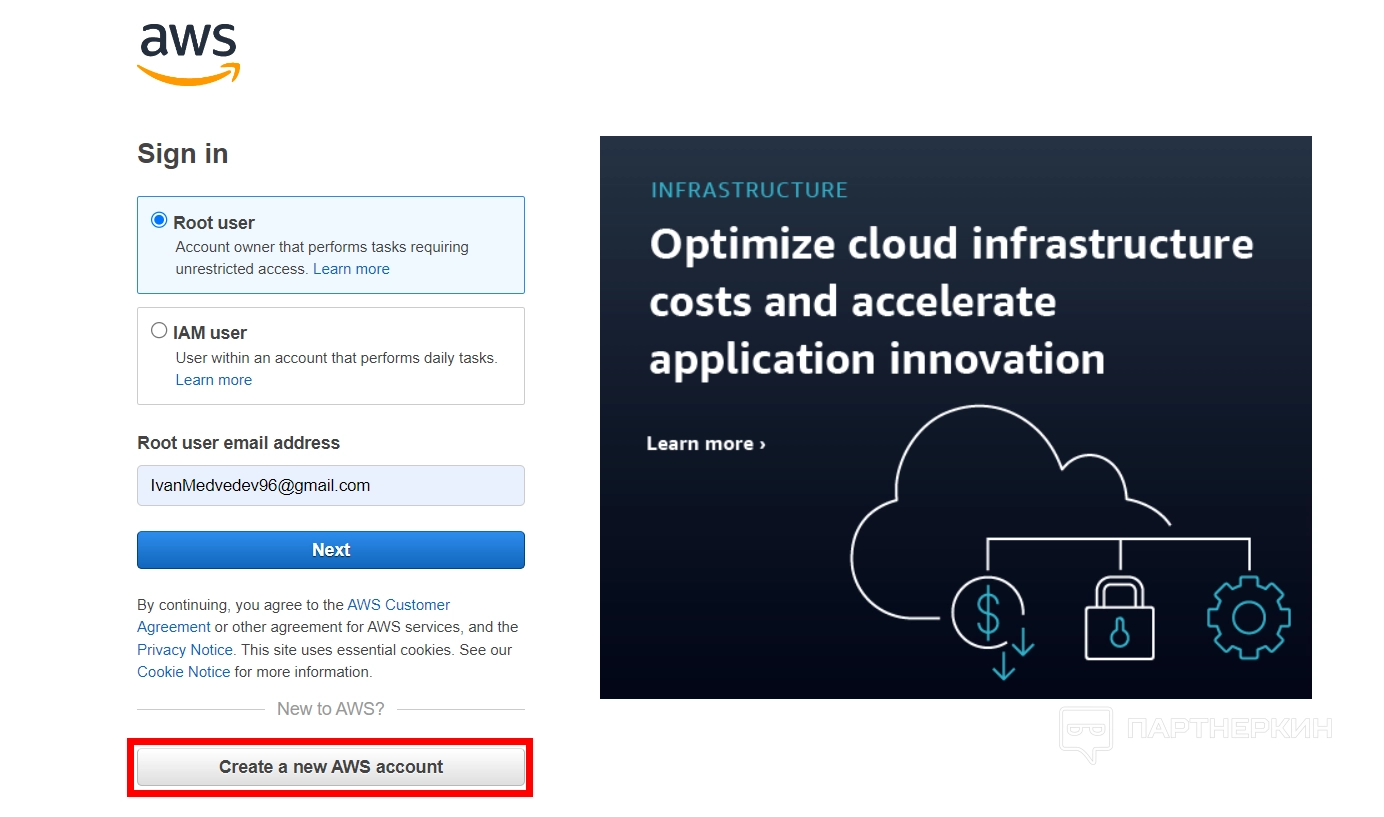
Task: Open Learn more link under IAM user
Action: 214,380
